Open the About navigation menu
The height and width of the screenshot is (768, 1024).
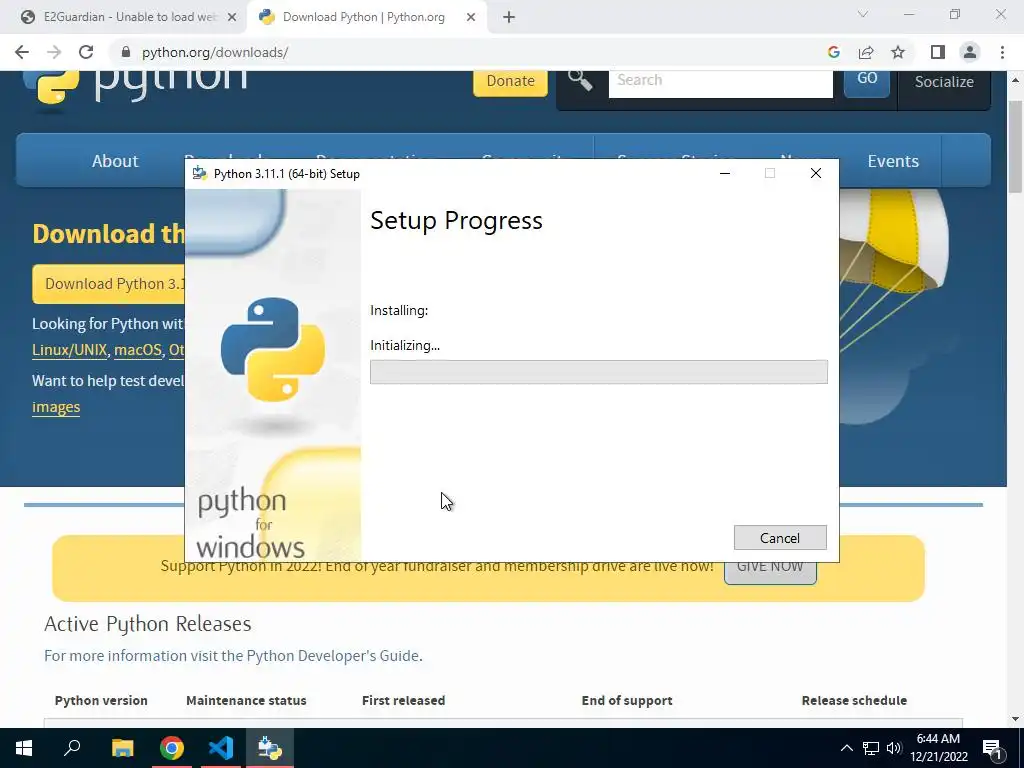[x=115, y=161]
